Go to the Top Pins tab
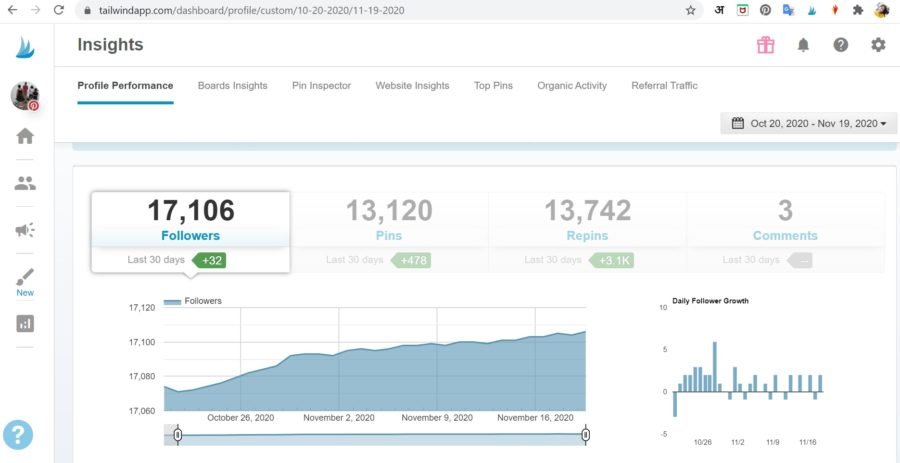The height and width of the screenshot is (463, 900). click(493, 86)
